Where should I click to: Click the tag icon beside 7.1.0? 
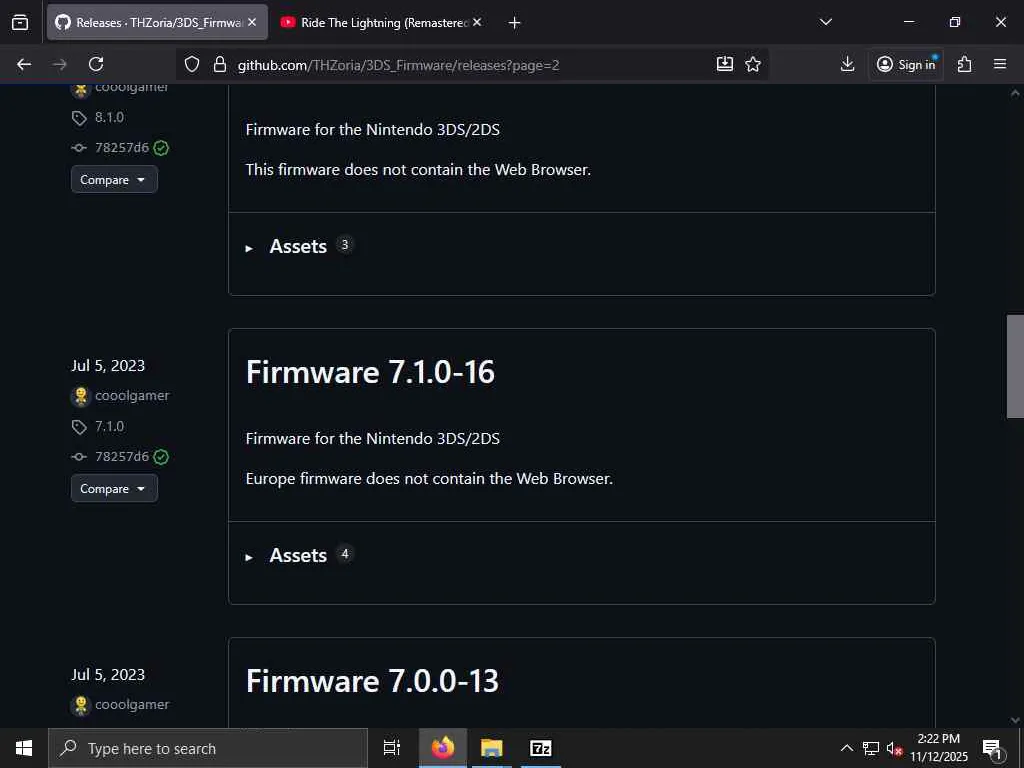point(79,426)
